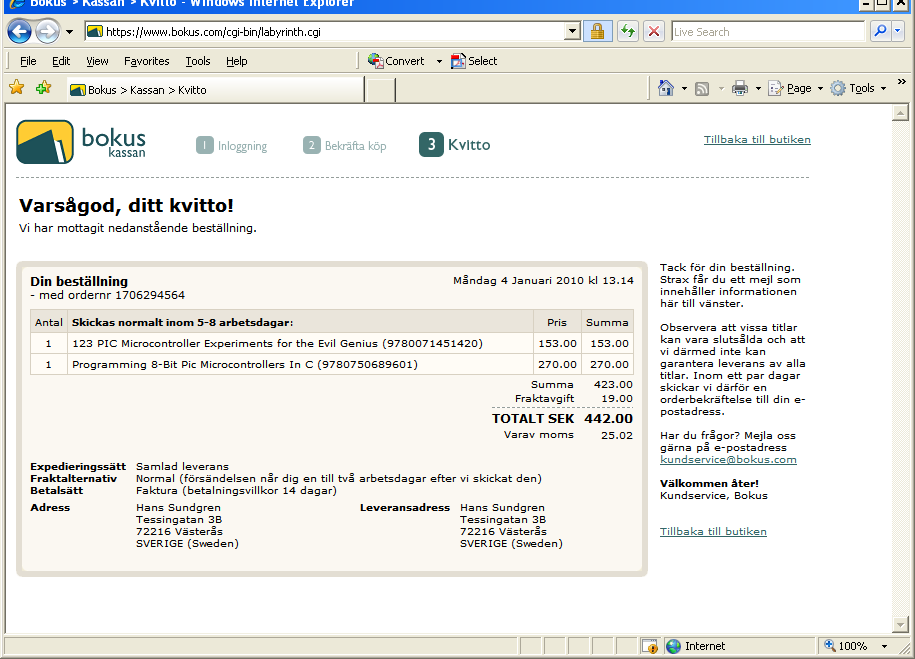Expand the Convert dropdown arrow
This screenshot has width=915, height=659.
pos(439,61)
